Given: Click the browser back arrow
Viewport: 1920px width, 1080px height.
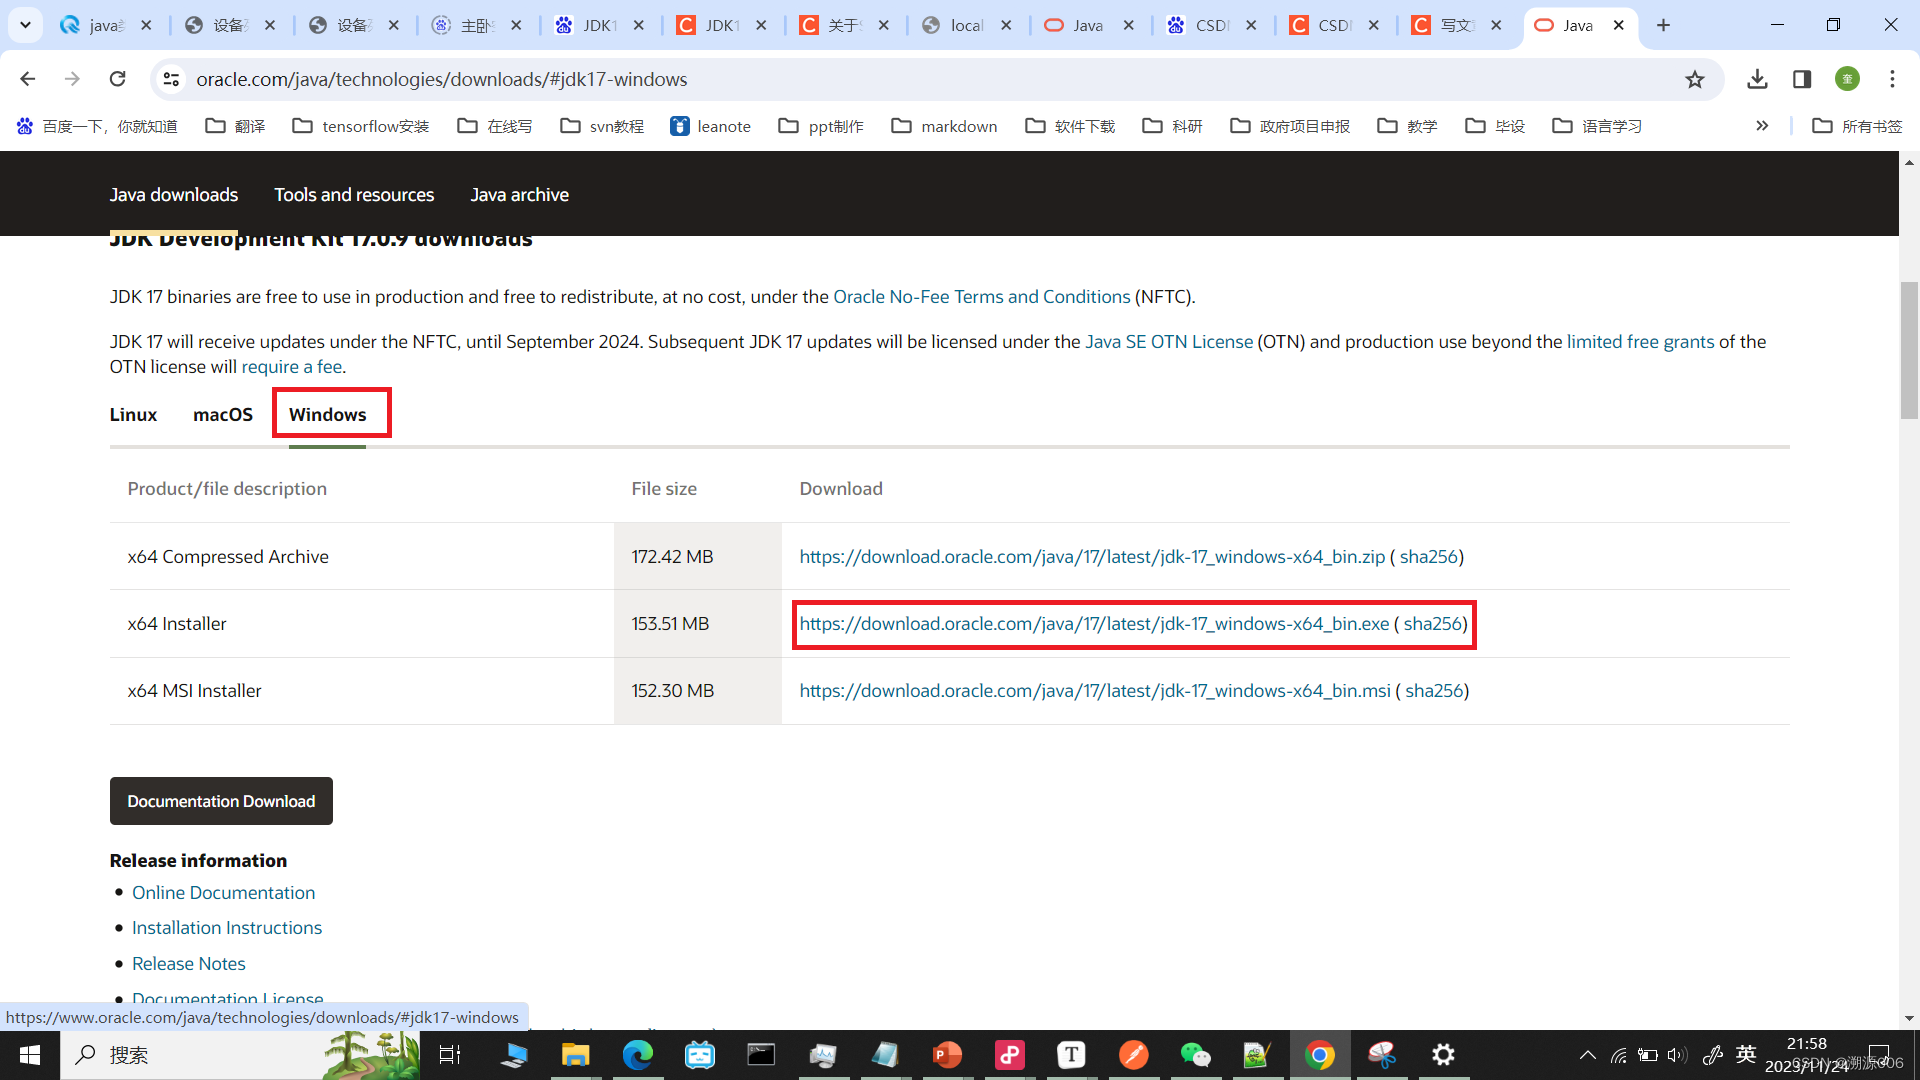Looking at the screenshot, I should (27, 79).
